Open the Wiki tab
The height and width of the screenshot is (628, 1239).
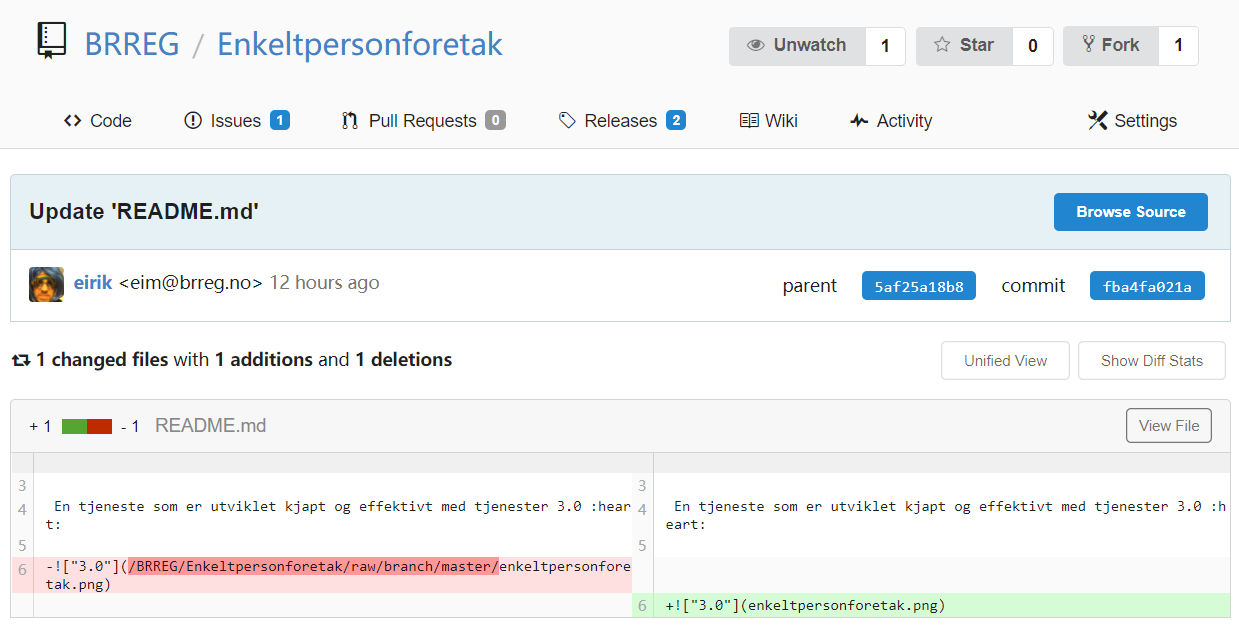768,121
